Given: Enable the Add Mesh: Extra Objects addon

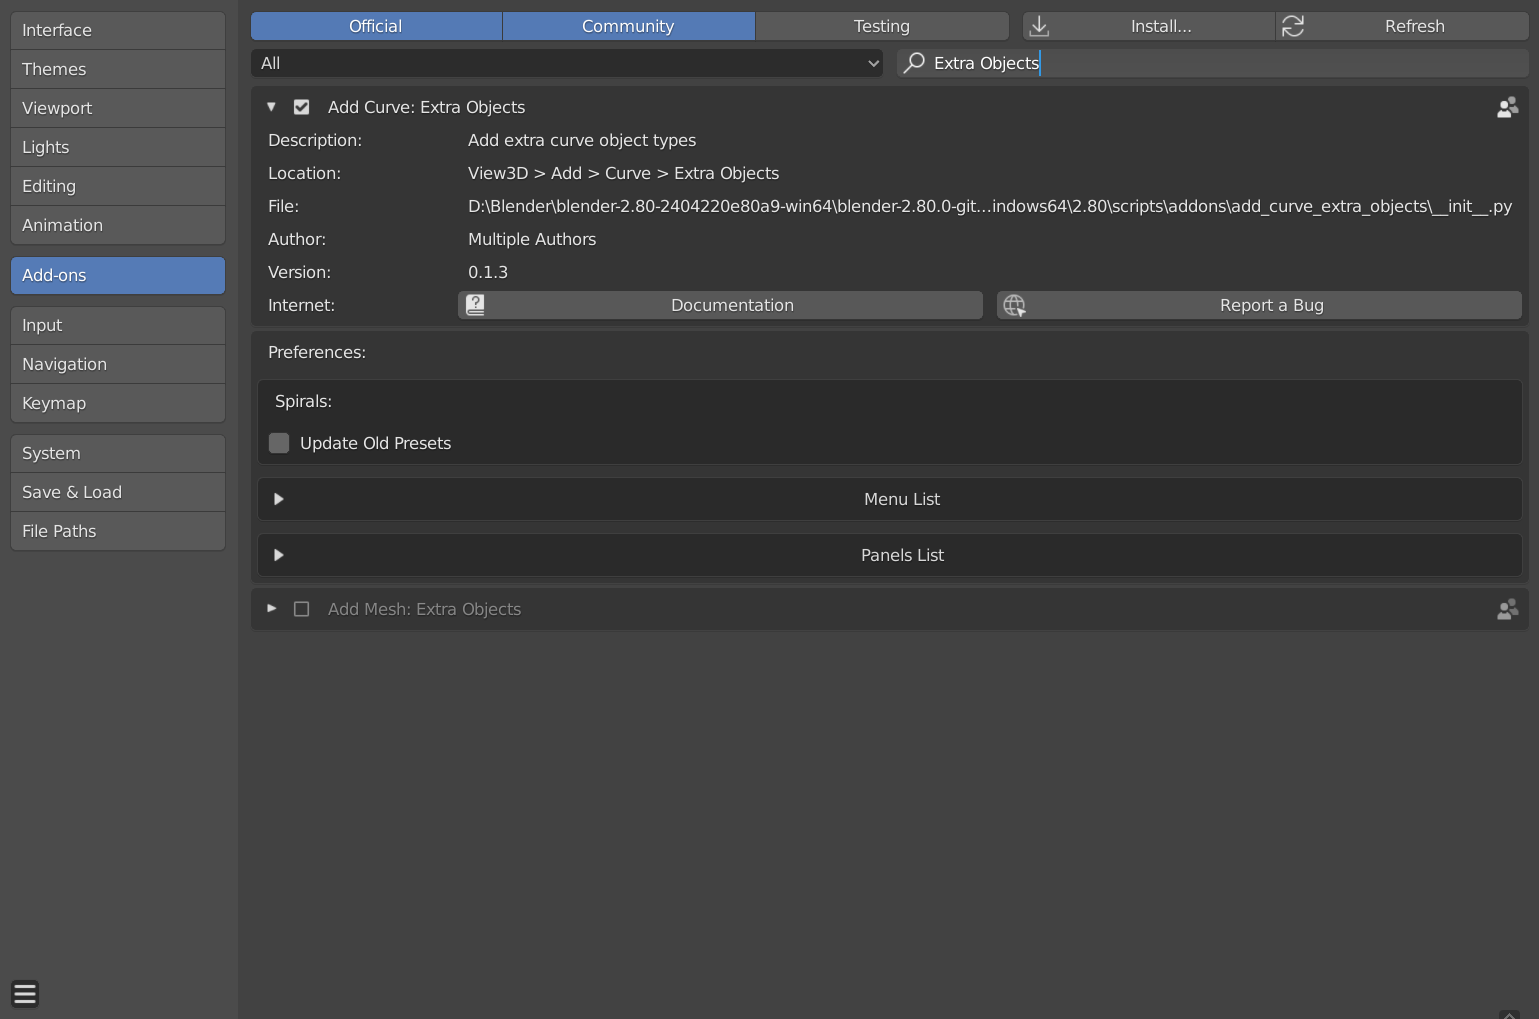Looking at the screenshot, I should point(302,608).
